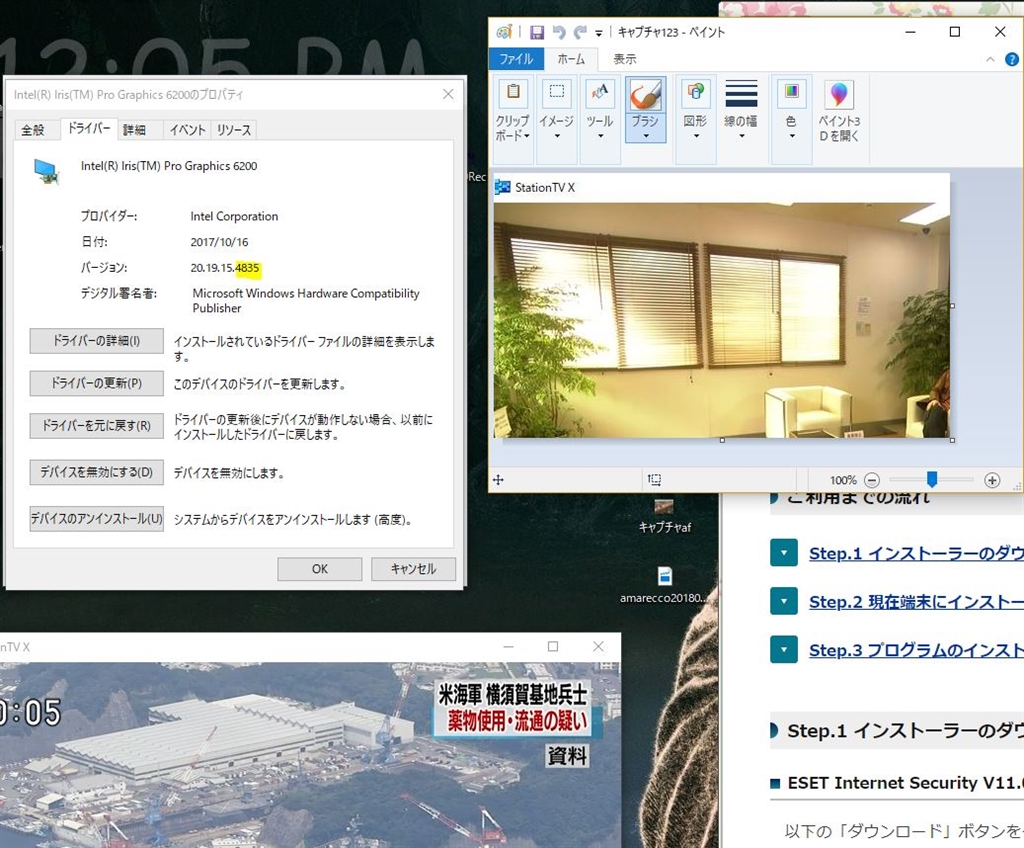Screen dimensions: 1024x848
Task: Click zoom out minus button in Paint
Action: 872,480
